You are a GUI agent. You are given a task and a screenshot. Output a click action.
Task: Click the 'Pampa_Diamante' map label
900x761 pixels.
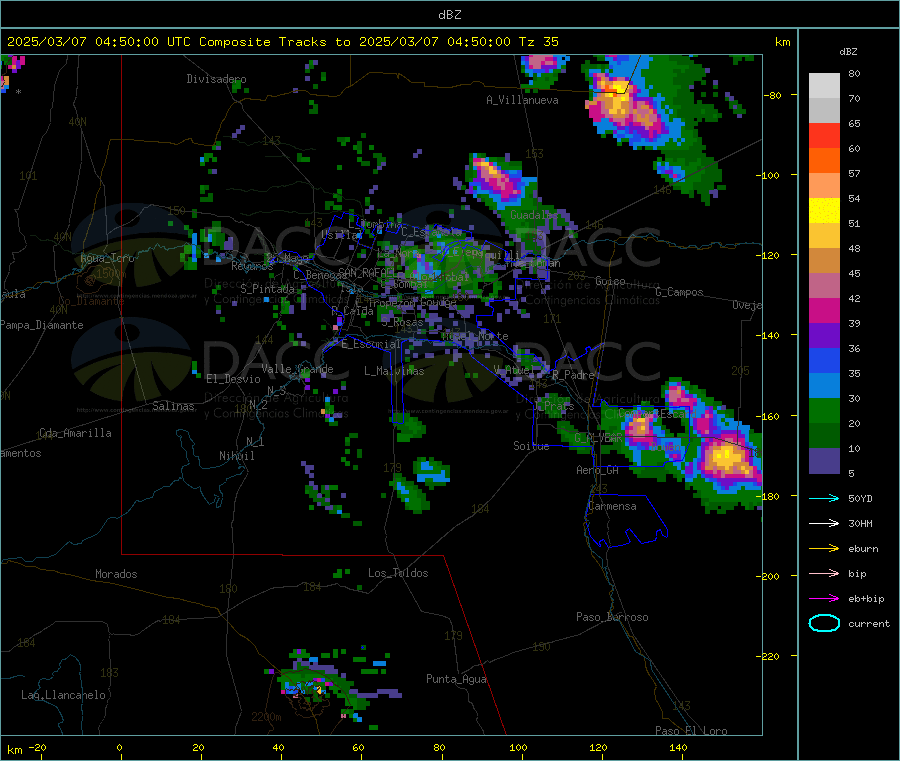[x=41, y=325]
